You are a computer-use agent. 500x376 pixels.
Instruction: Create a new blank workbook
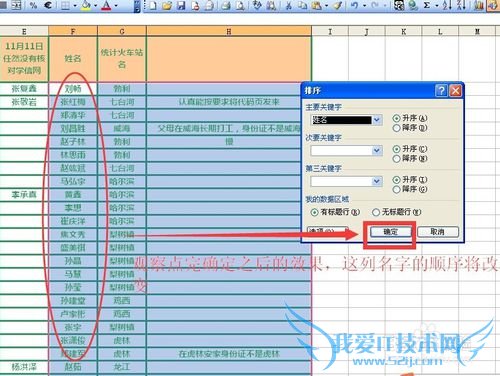coord(153,5)
